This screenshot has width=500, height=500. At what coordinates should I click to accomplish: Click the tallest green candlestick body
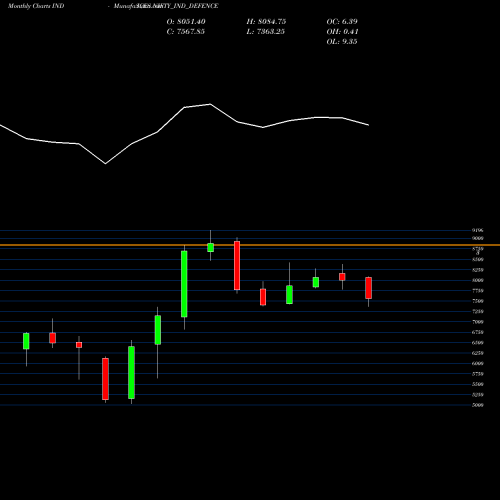184,284
